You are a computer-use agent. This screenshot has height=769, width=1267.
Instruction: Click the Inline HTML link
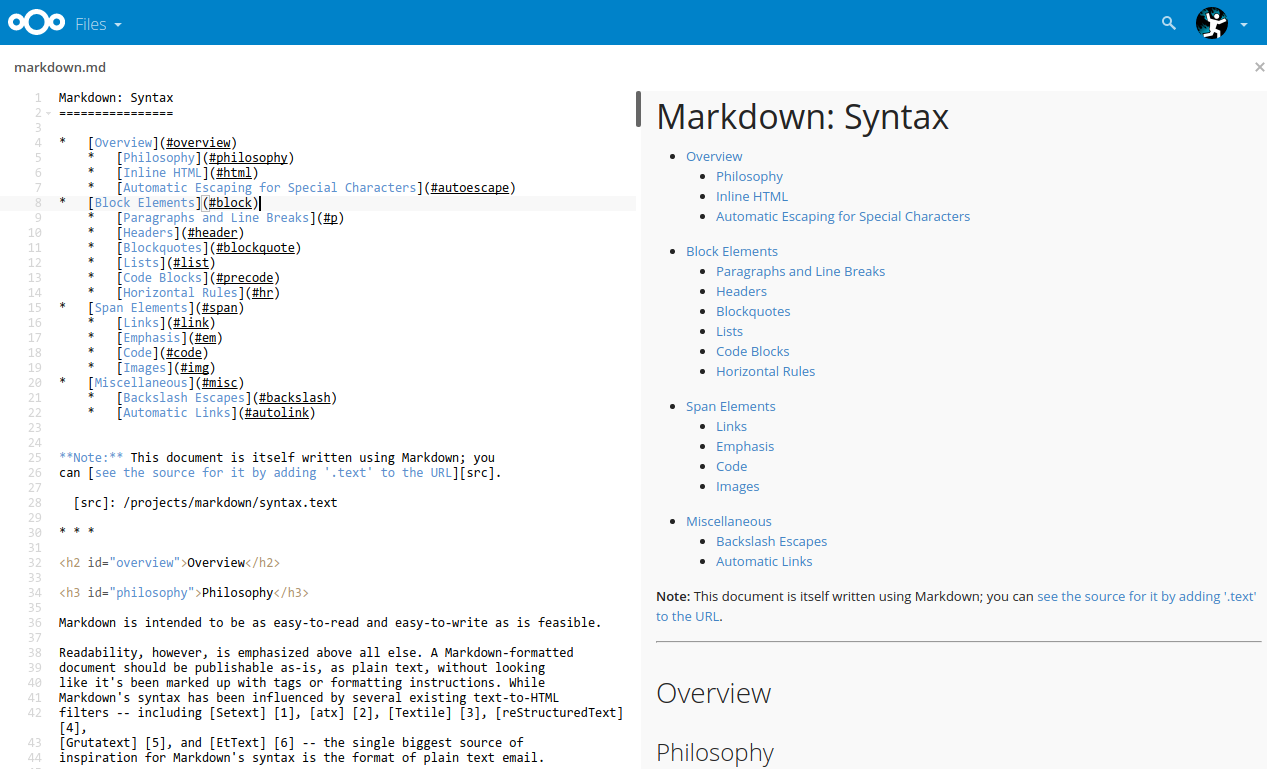tap(751, 196)
